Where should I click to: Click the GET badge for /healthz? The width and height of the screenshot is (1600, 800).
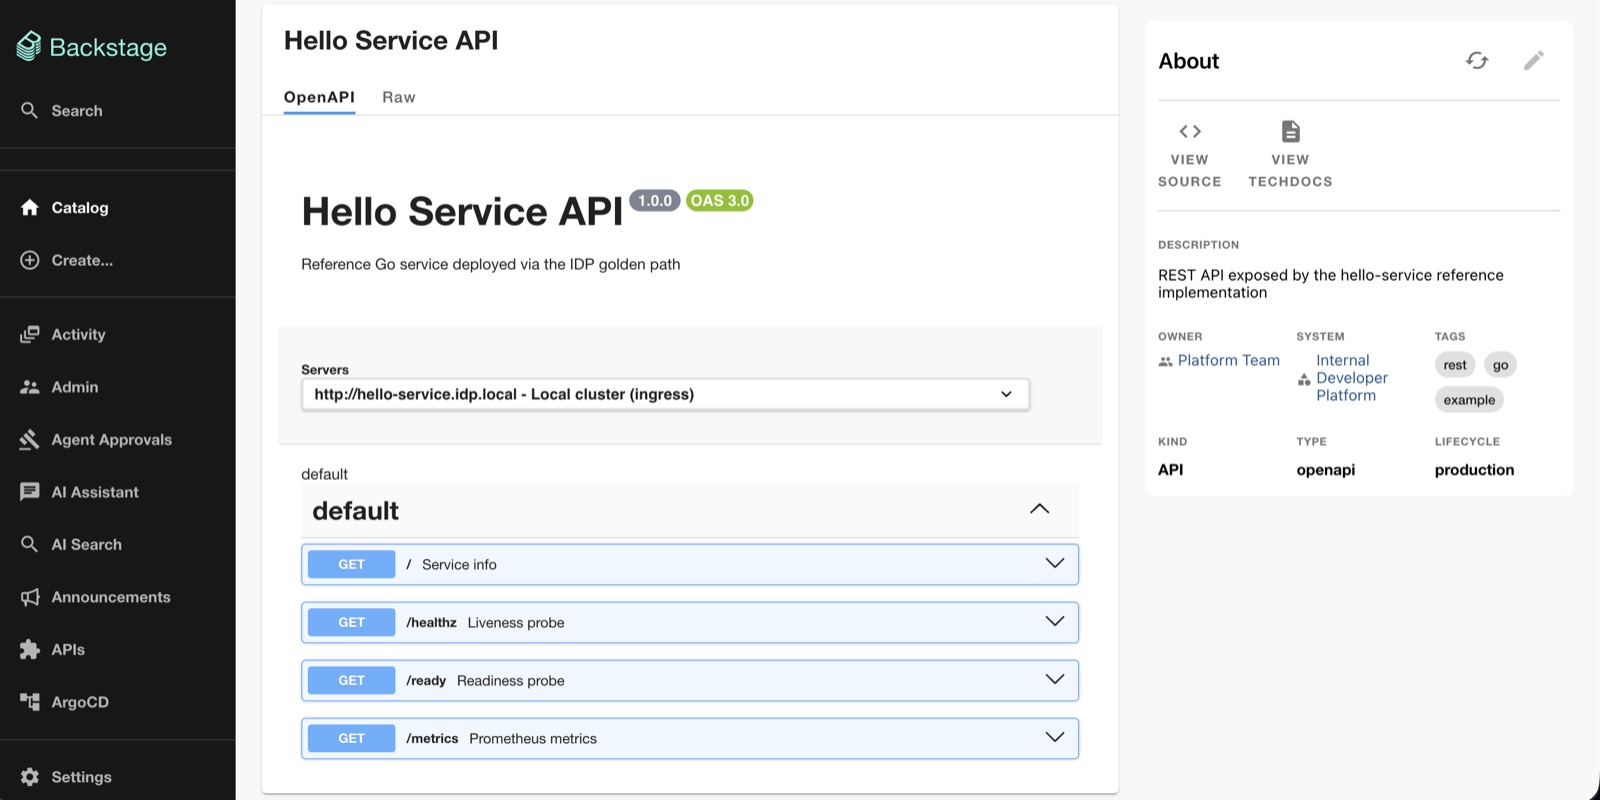click(351, 622)
